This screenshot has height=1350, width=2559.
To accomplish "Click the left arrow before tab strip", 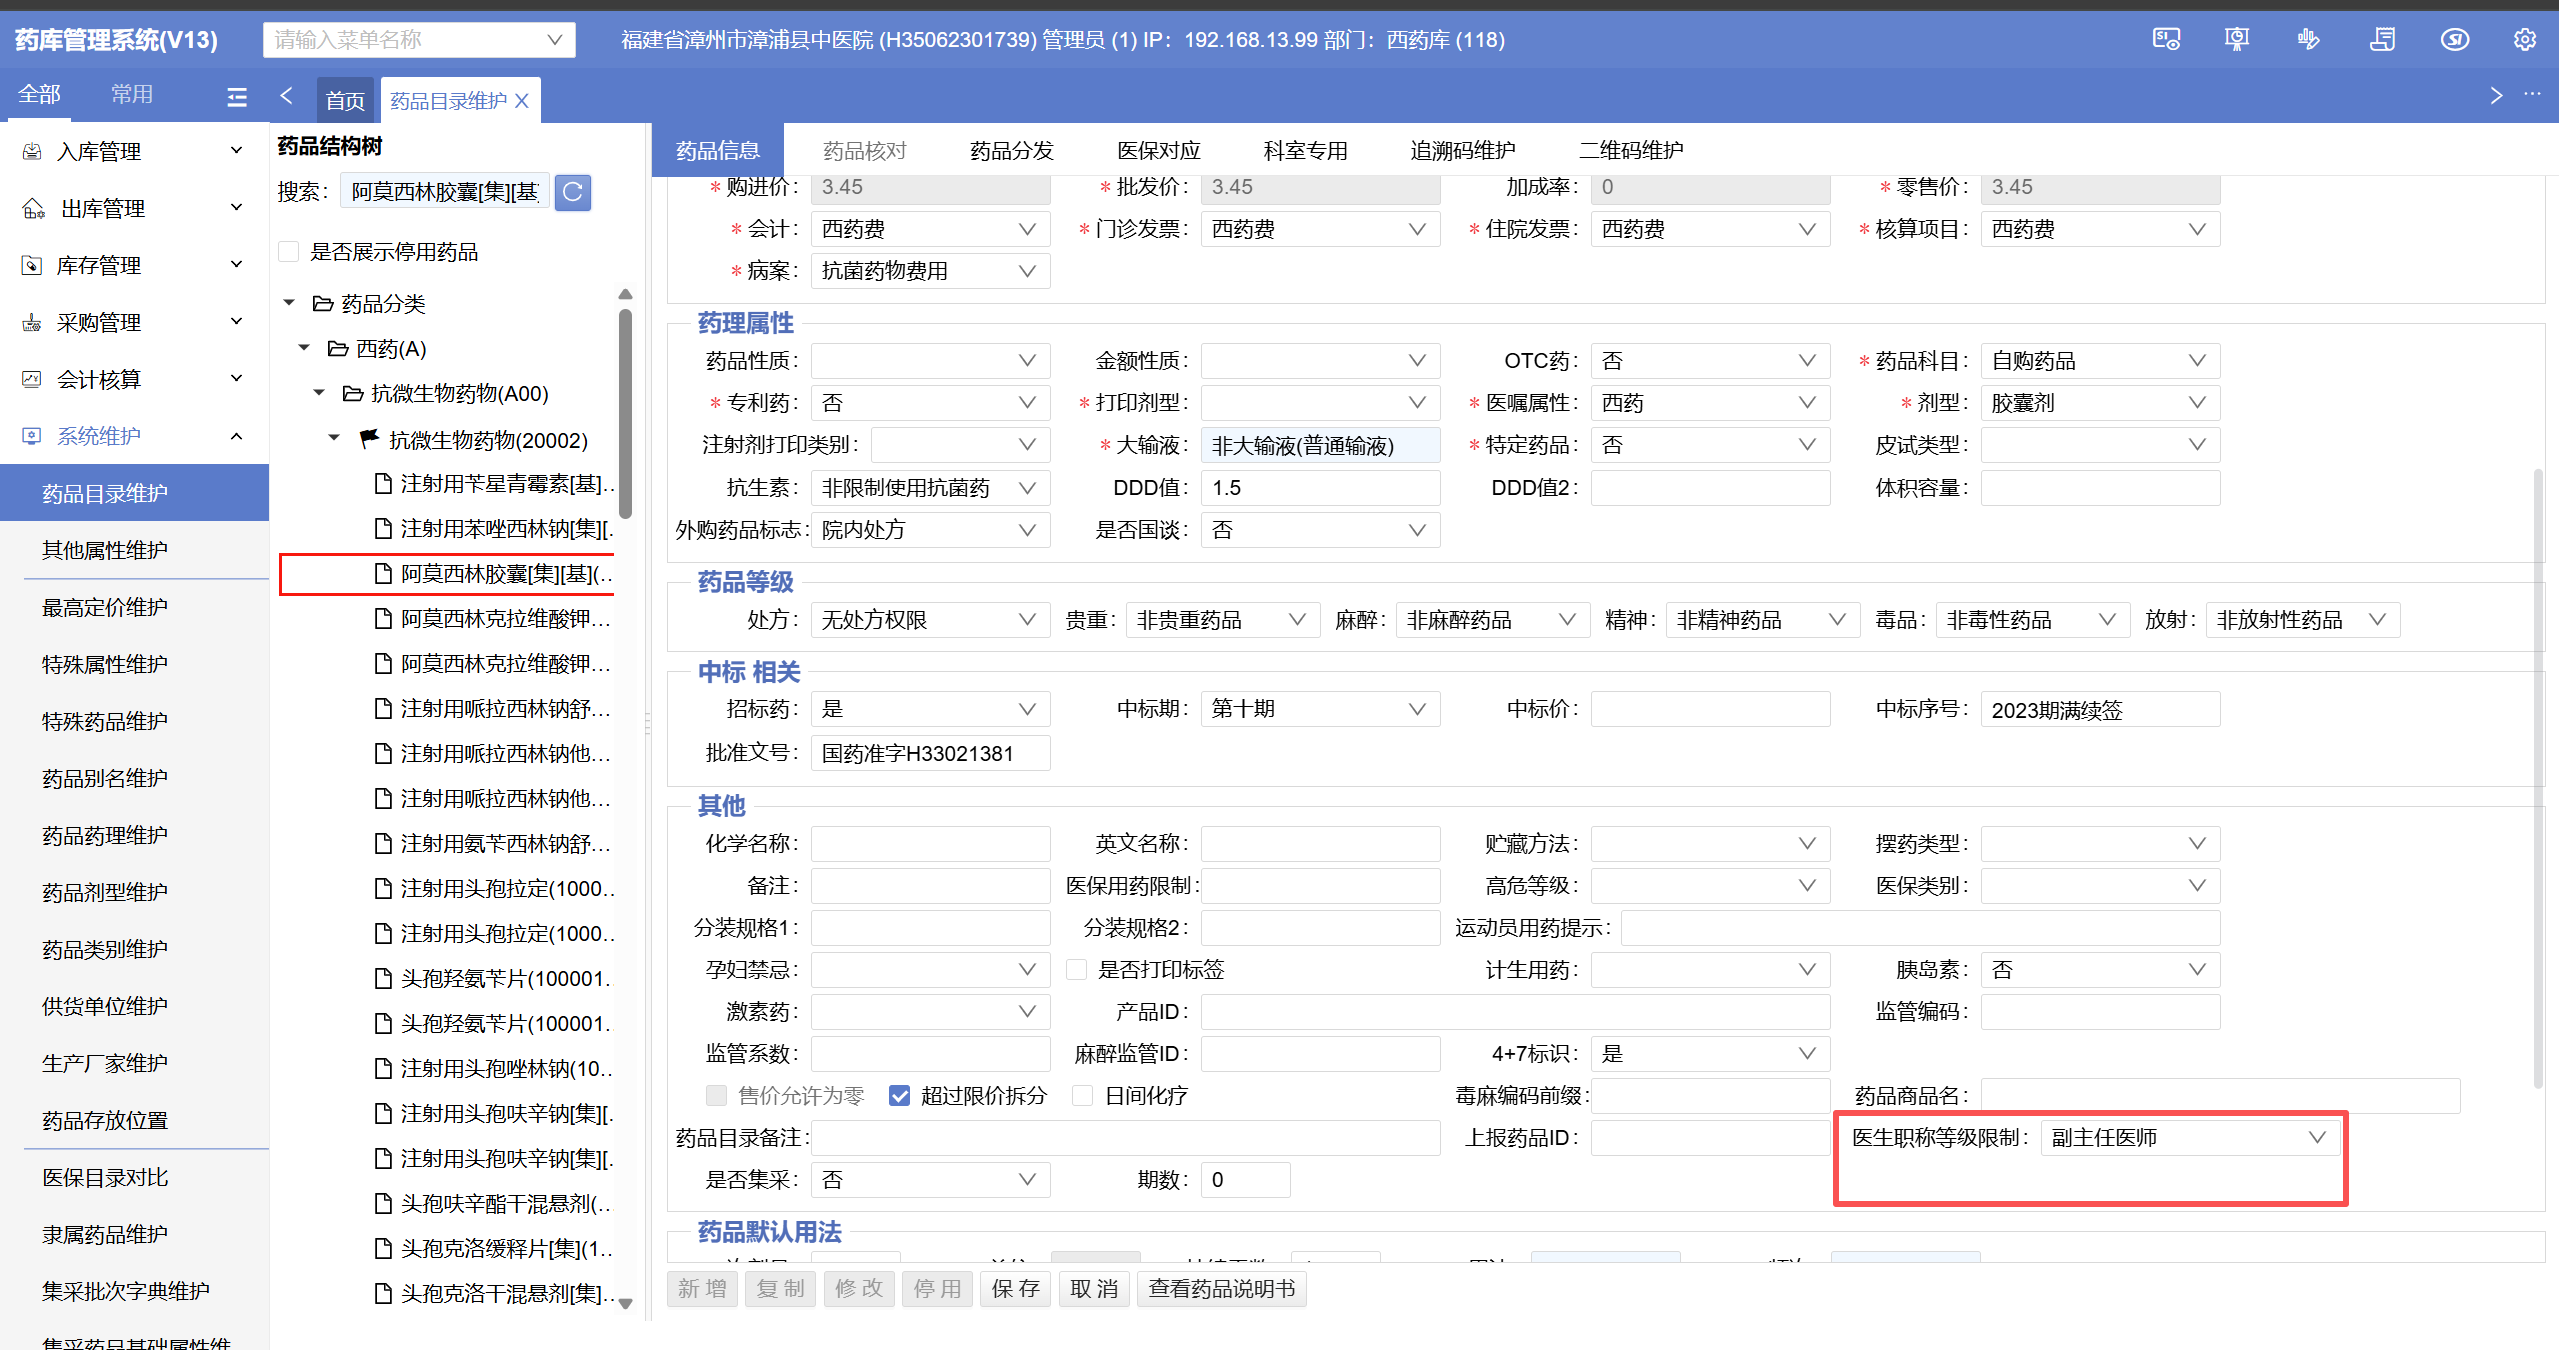I will tap(287, 96).
